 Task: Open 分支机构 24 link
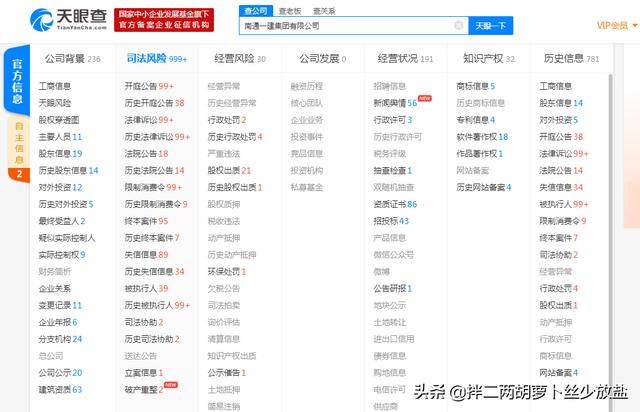coord(60,339)
